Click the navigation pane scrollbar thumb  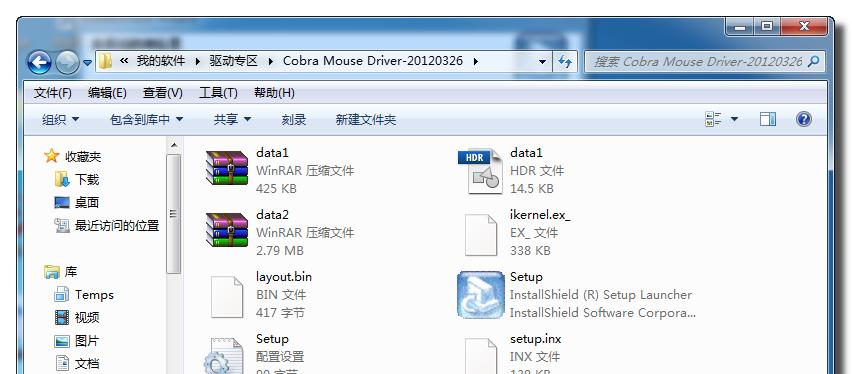(x=174, y=214)
